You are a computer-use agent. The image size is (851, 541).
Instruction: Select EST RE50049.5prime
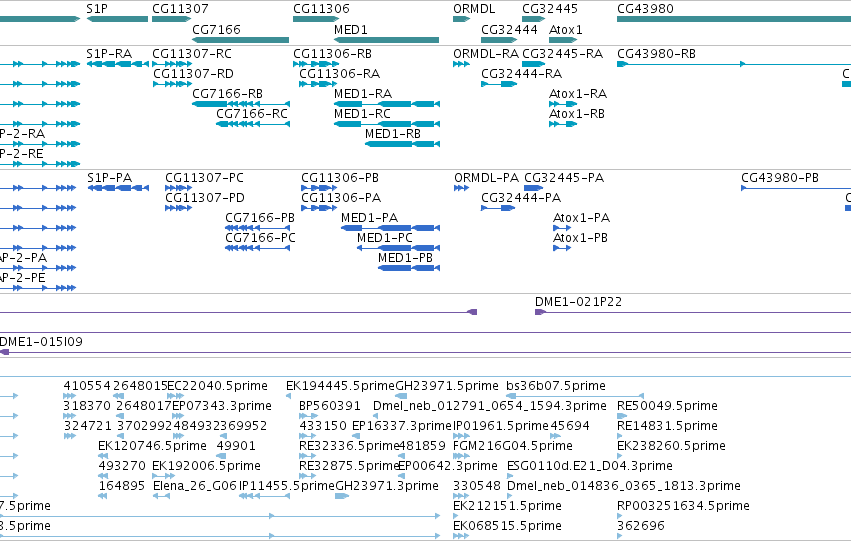[622, 416]
